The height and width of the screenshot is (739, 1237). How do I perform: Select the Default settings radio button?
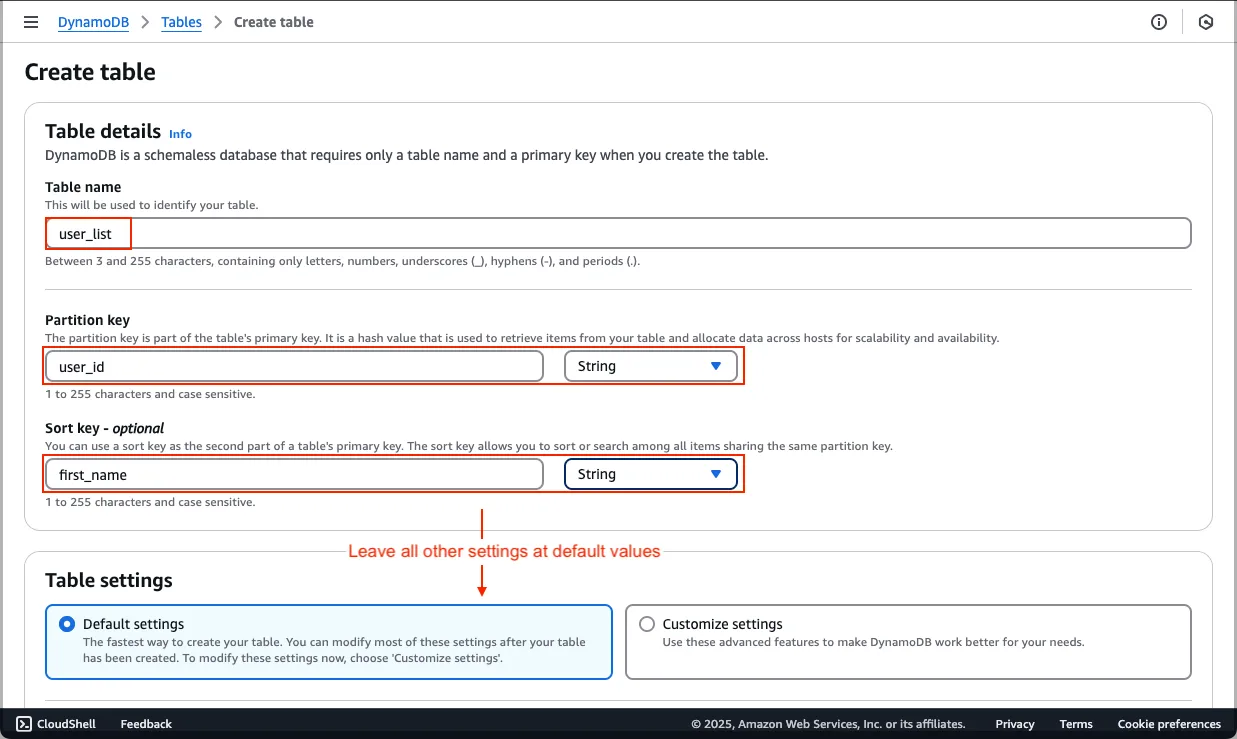[67, 624]
